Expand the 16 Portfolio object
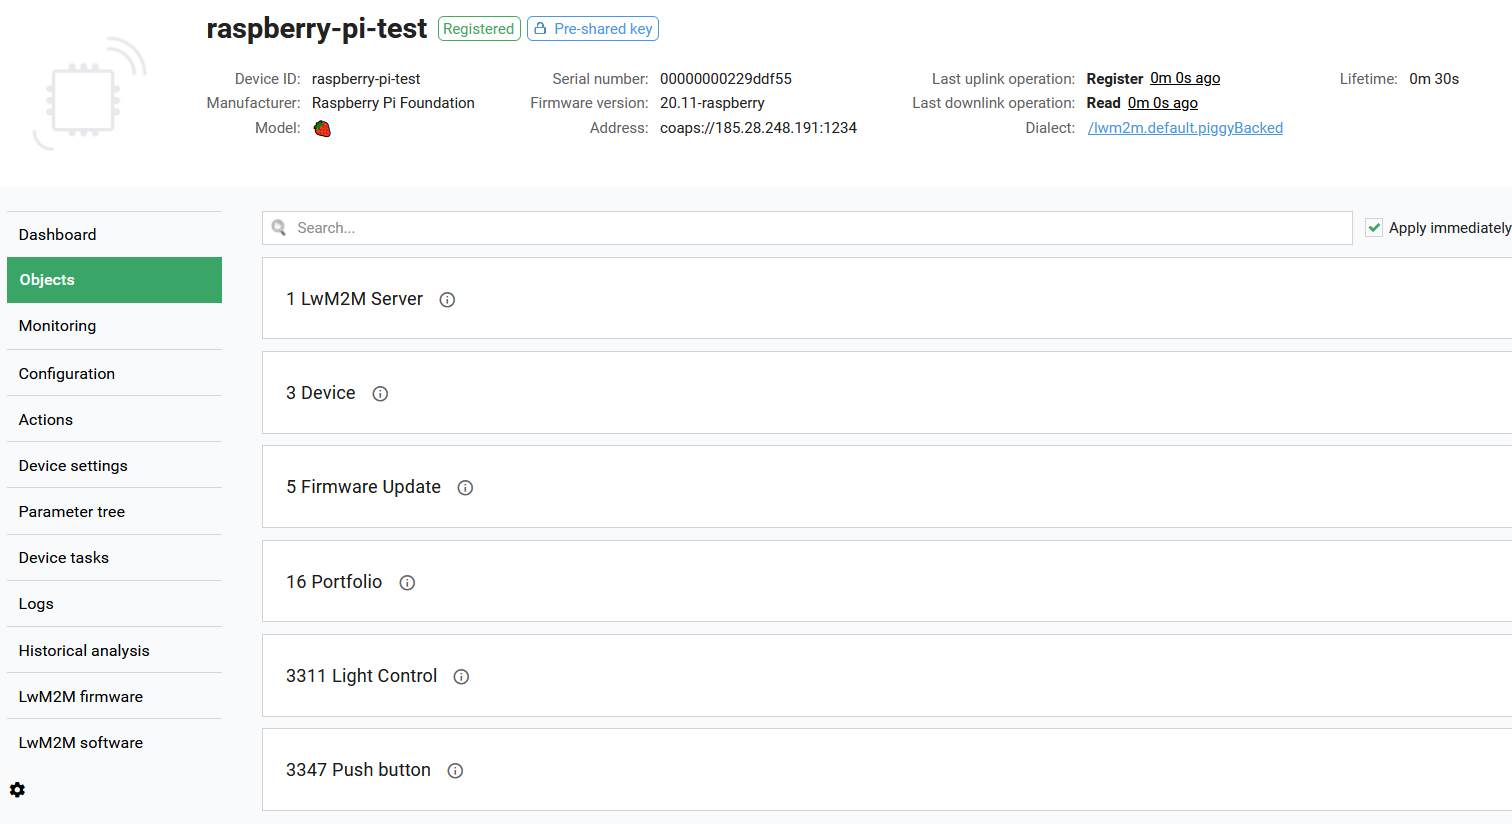This screenshot has width=1512, height=824. point(887,581)
